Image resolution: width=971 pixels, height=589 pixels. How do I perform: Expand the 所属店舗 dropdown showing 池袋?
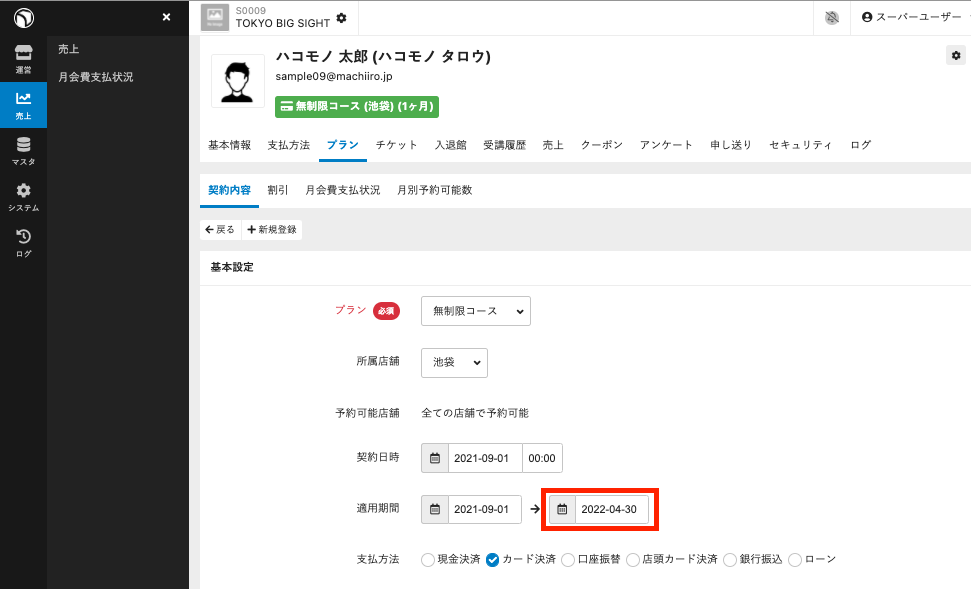tap(454, 362)
